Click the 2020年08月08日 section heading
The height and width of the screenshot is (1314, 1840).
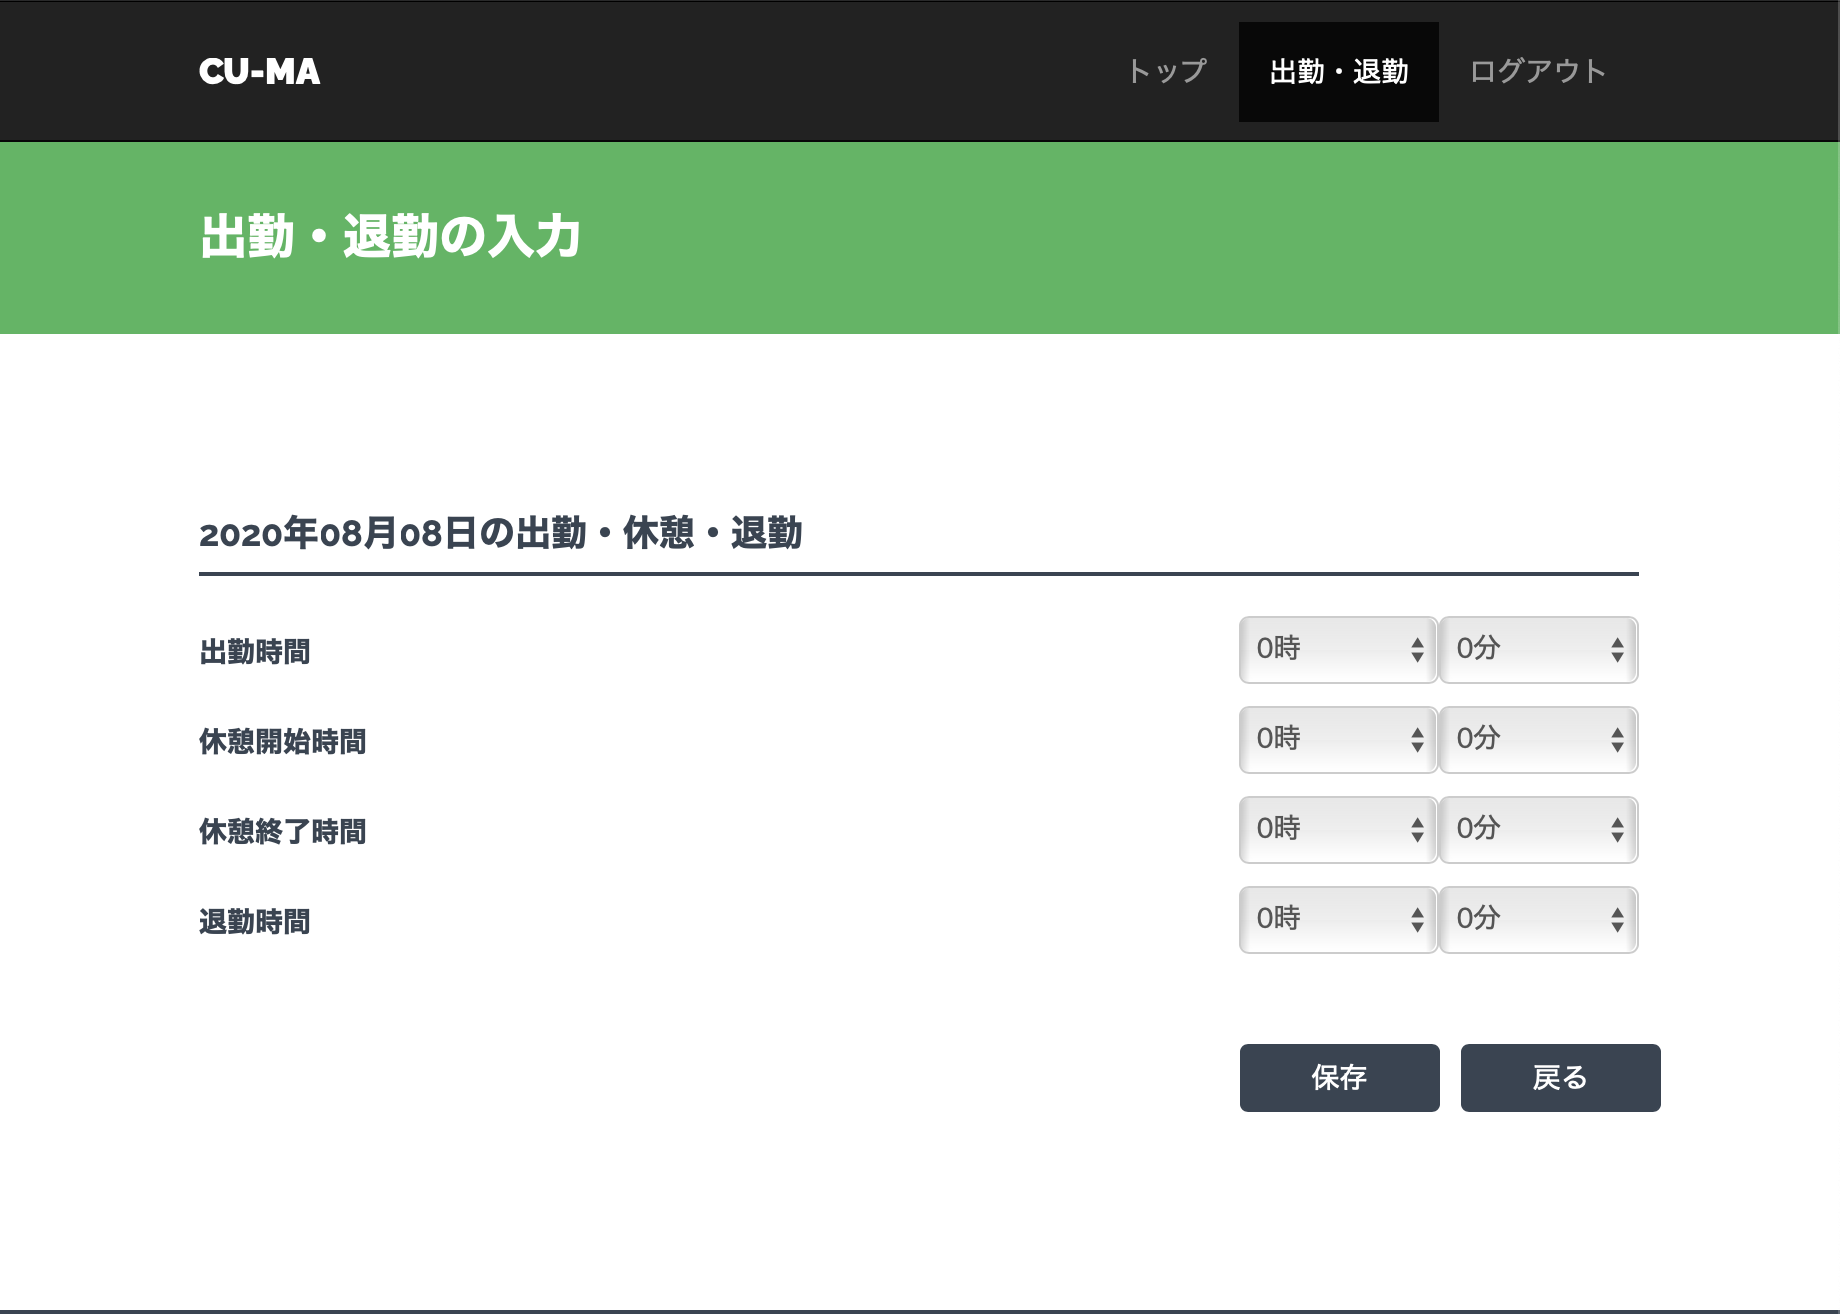point(500,534)
